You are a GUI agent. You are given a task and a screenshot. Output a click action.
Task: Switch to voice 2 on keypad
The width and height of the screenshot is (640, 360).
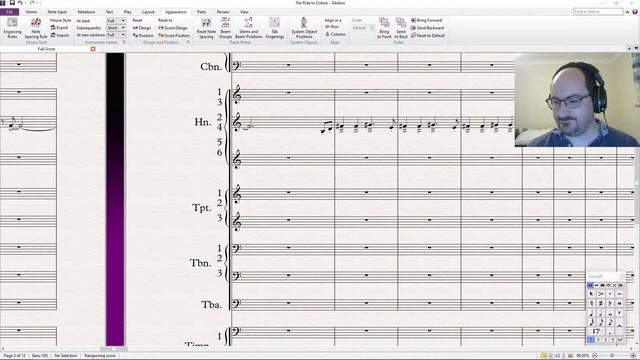(x=598, y=340)
